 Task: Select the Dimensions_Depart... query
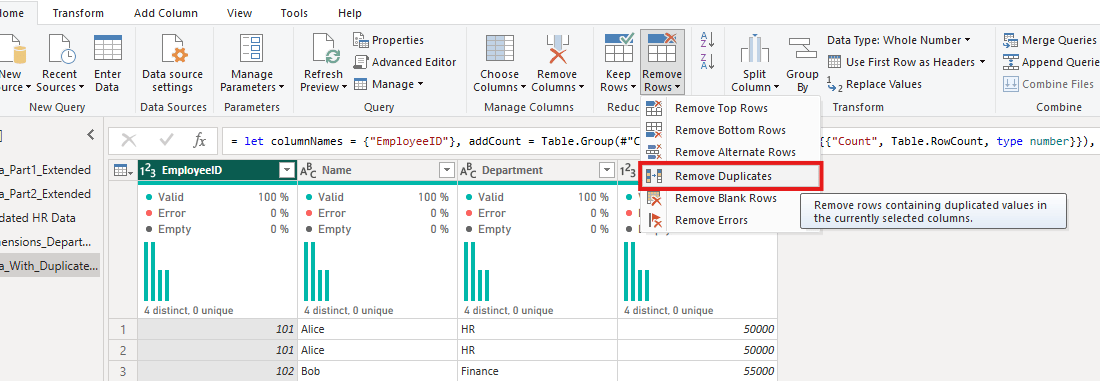pyautogui.click(x=49, y=241)
